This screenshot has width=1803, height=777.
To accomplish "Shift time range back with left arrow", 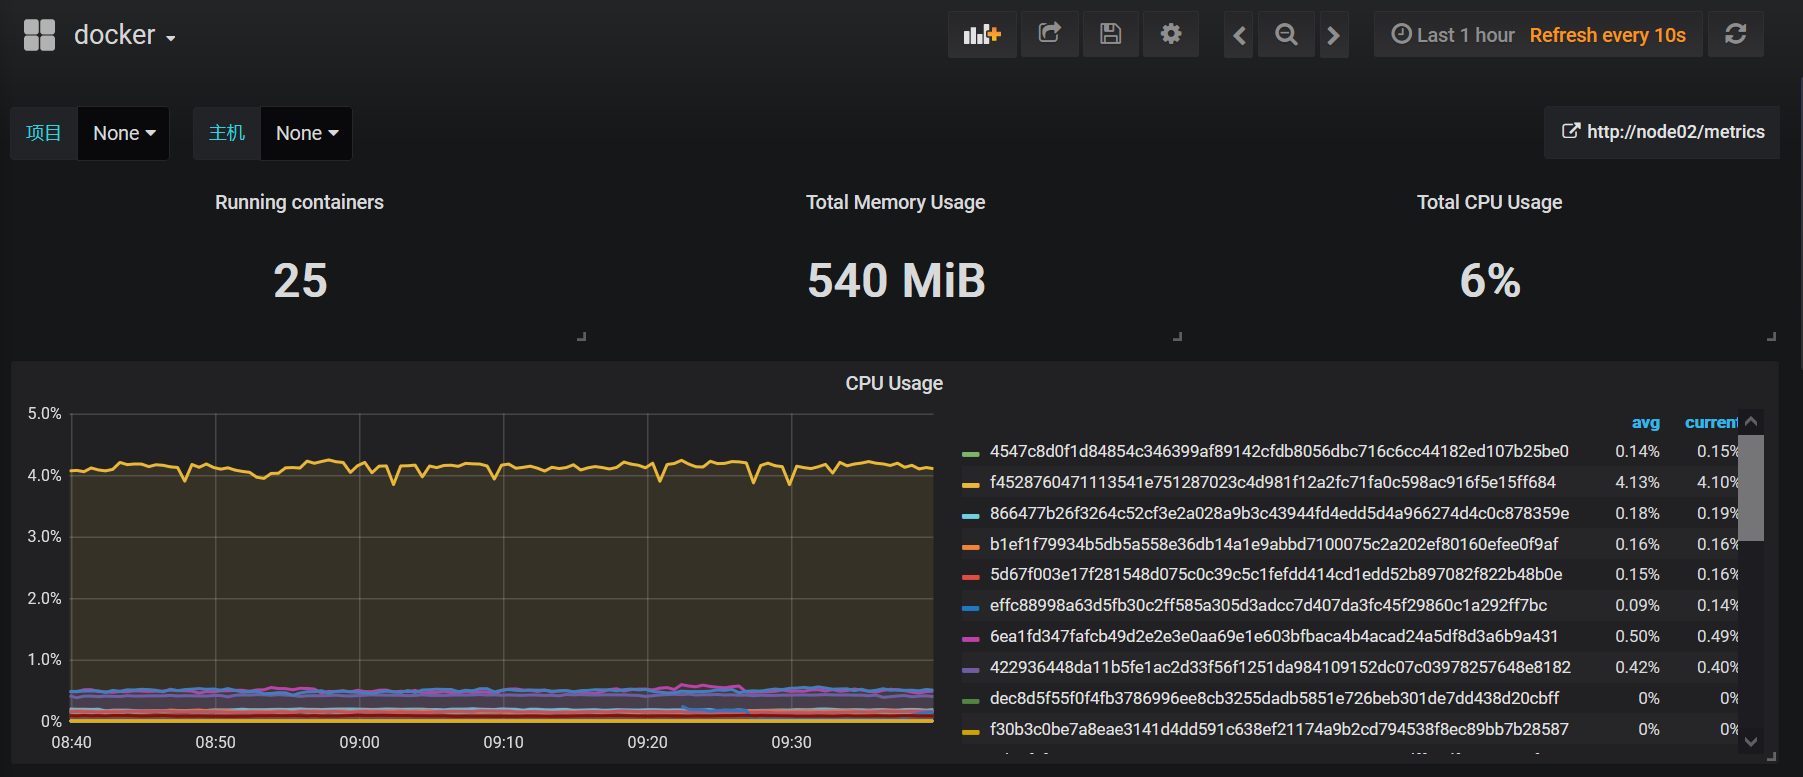I will [x=1239, y=35].
